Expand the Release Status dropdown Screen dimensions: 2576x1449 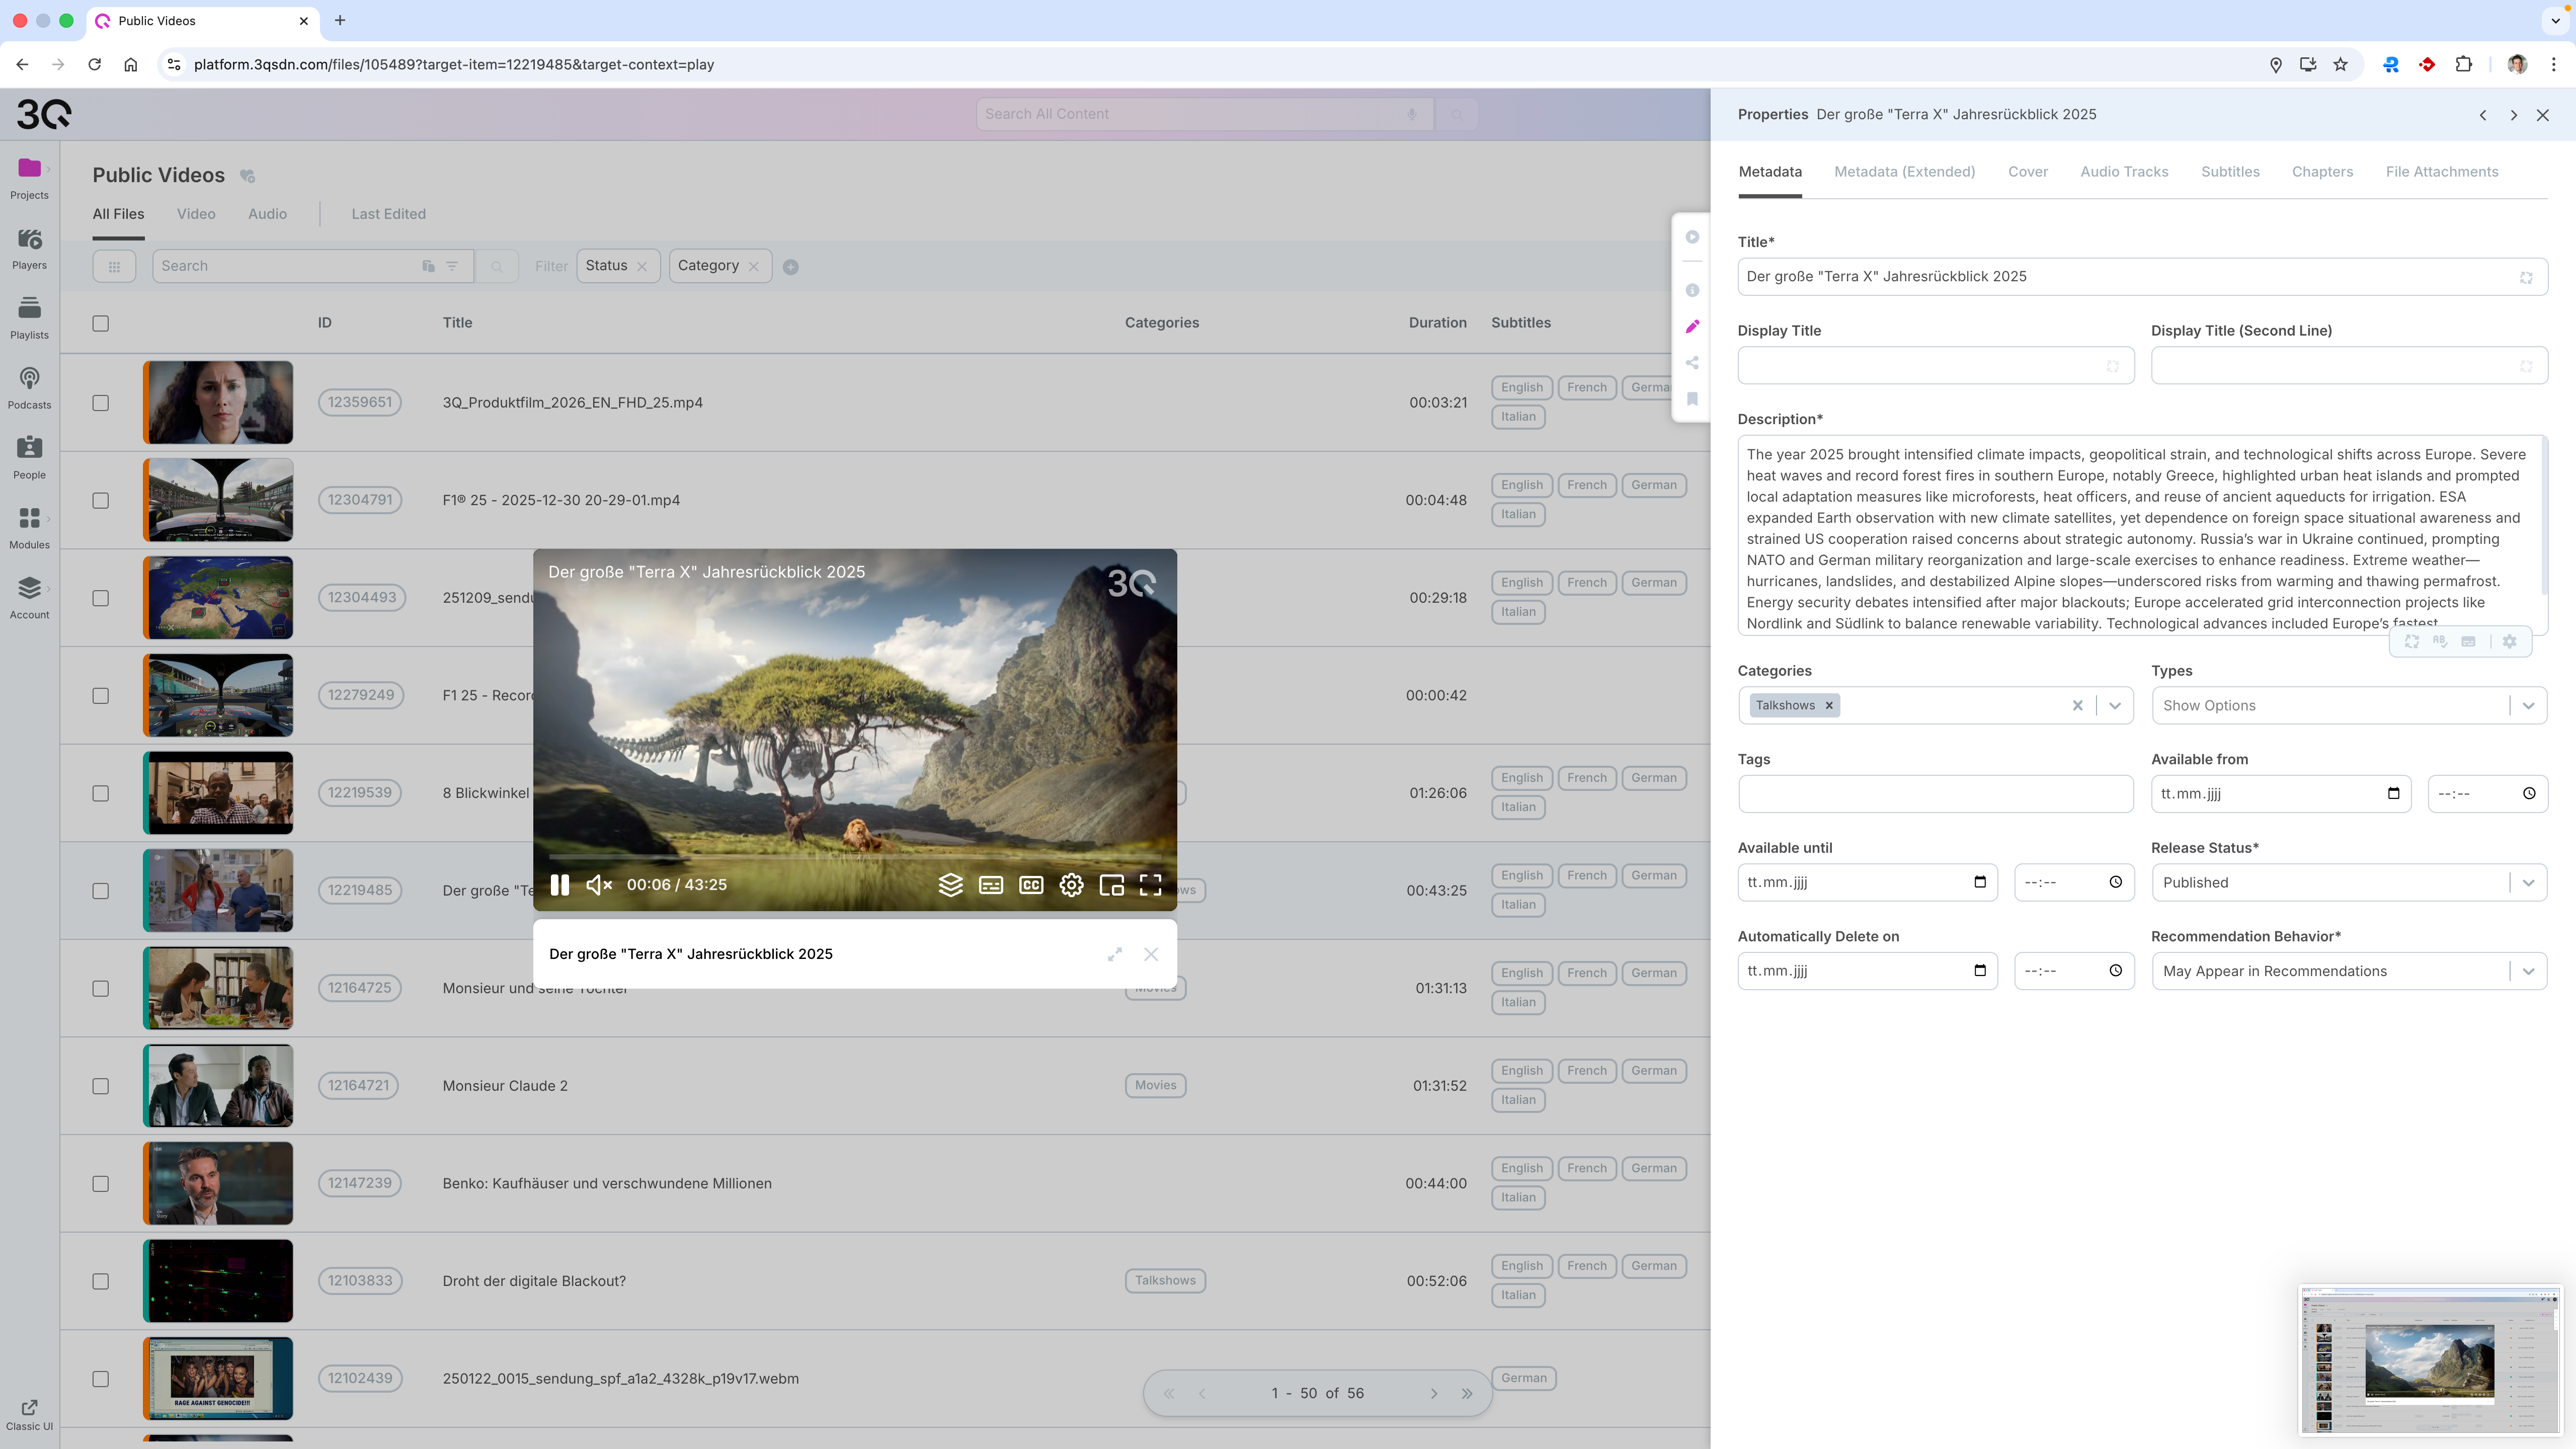(2528, 883)
